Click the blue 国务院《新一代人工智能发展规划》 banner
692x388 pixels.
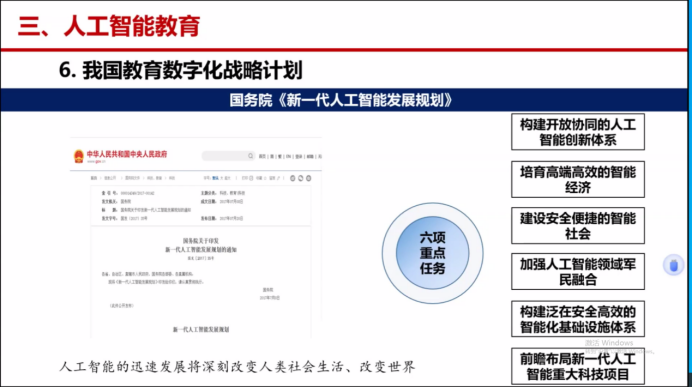tap(344, 100)
